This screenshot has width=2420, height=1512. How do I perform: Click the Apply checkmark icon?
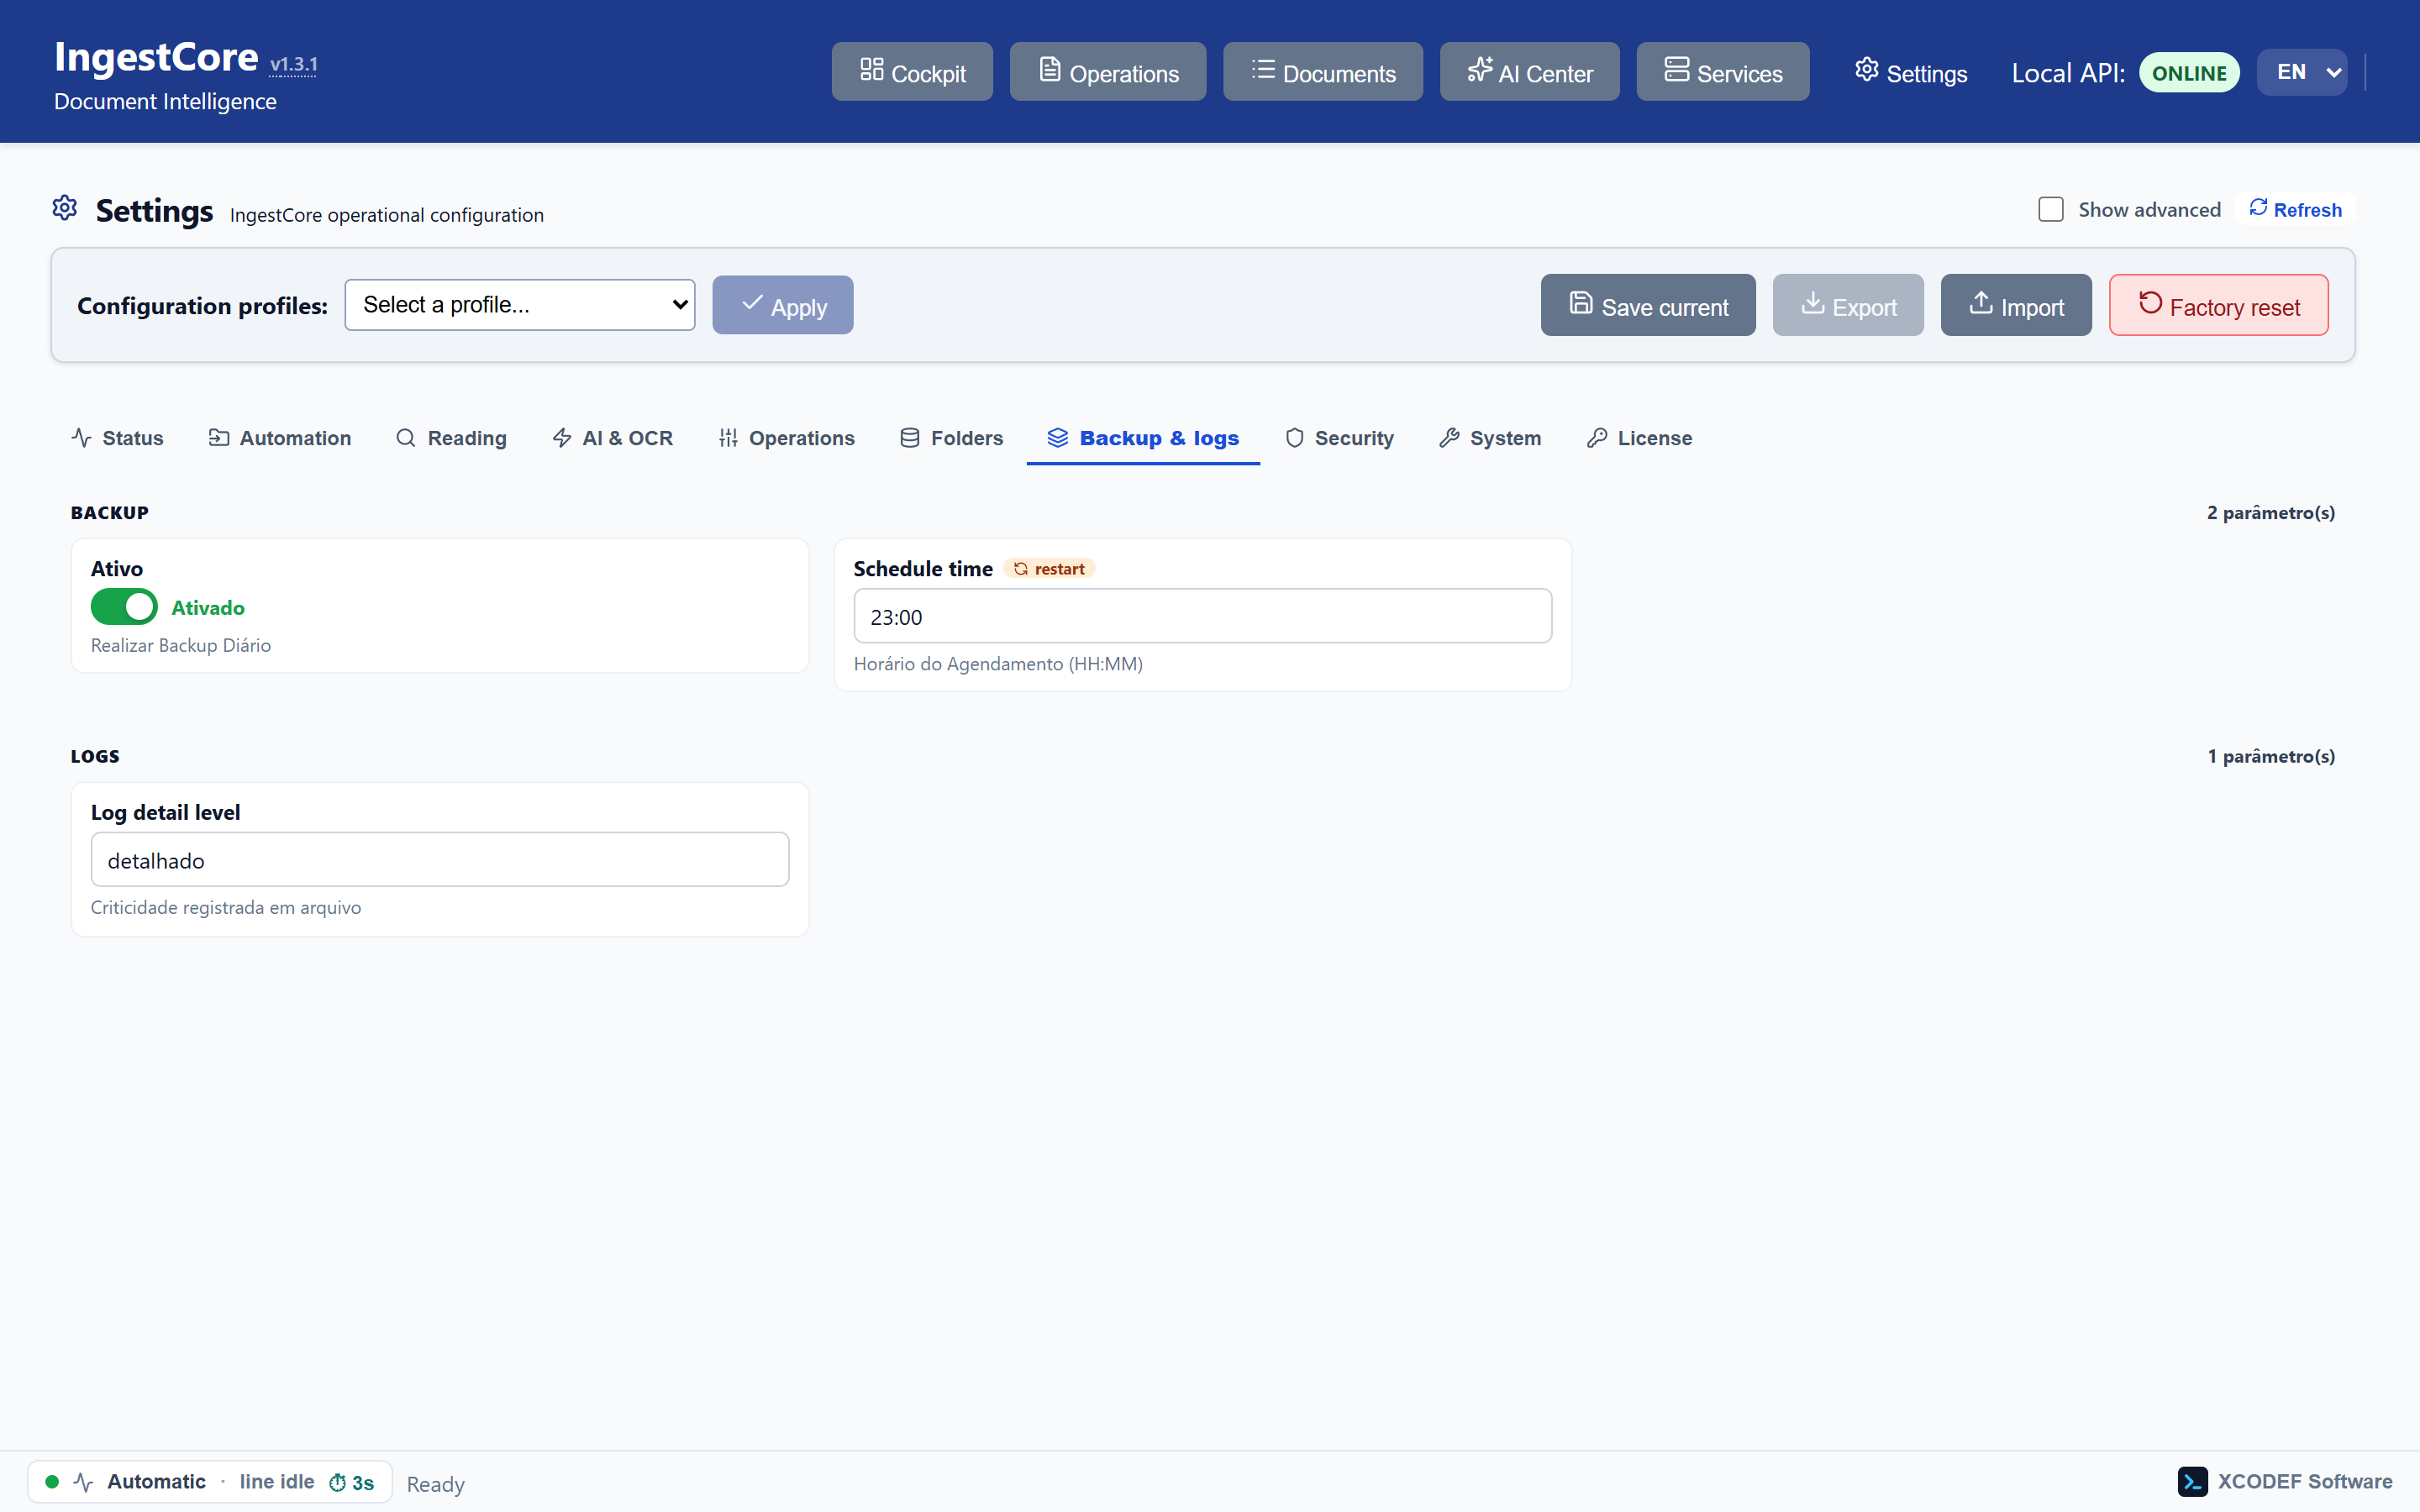(x=752, y=303)
